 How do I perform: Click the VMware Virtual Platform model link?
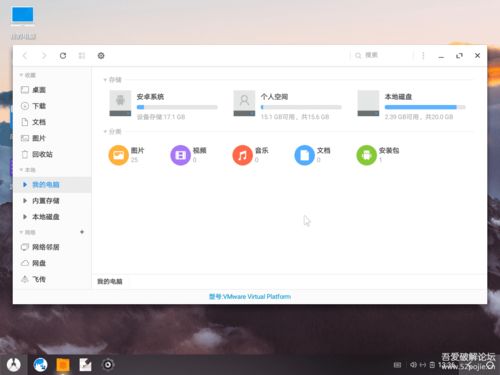[x=250, y=296]
